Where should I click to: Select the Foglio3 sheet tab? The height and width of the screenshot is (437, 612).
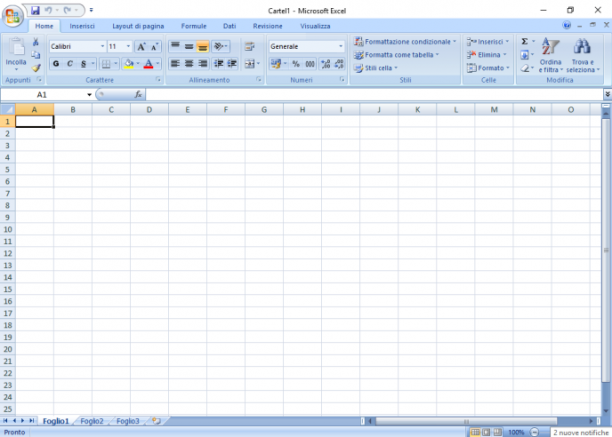[x=128, y=421]
